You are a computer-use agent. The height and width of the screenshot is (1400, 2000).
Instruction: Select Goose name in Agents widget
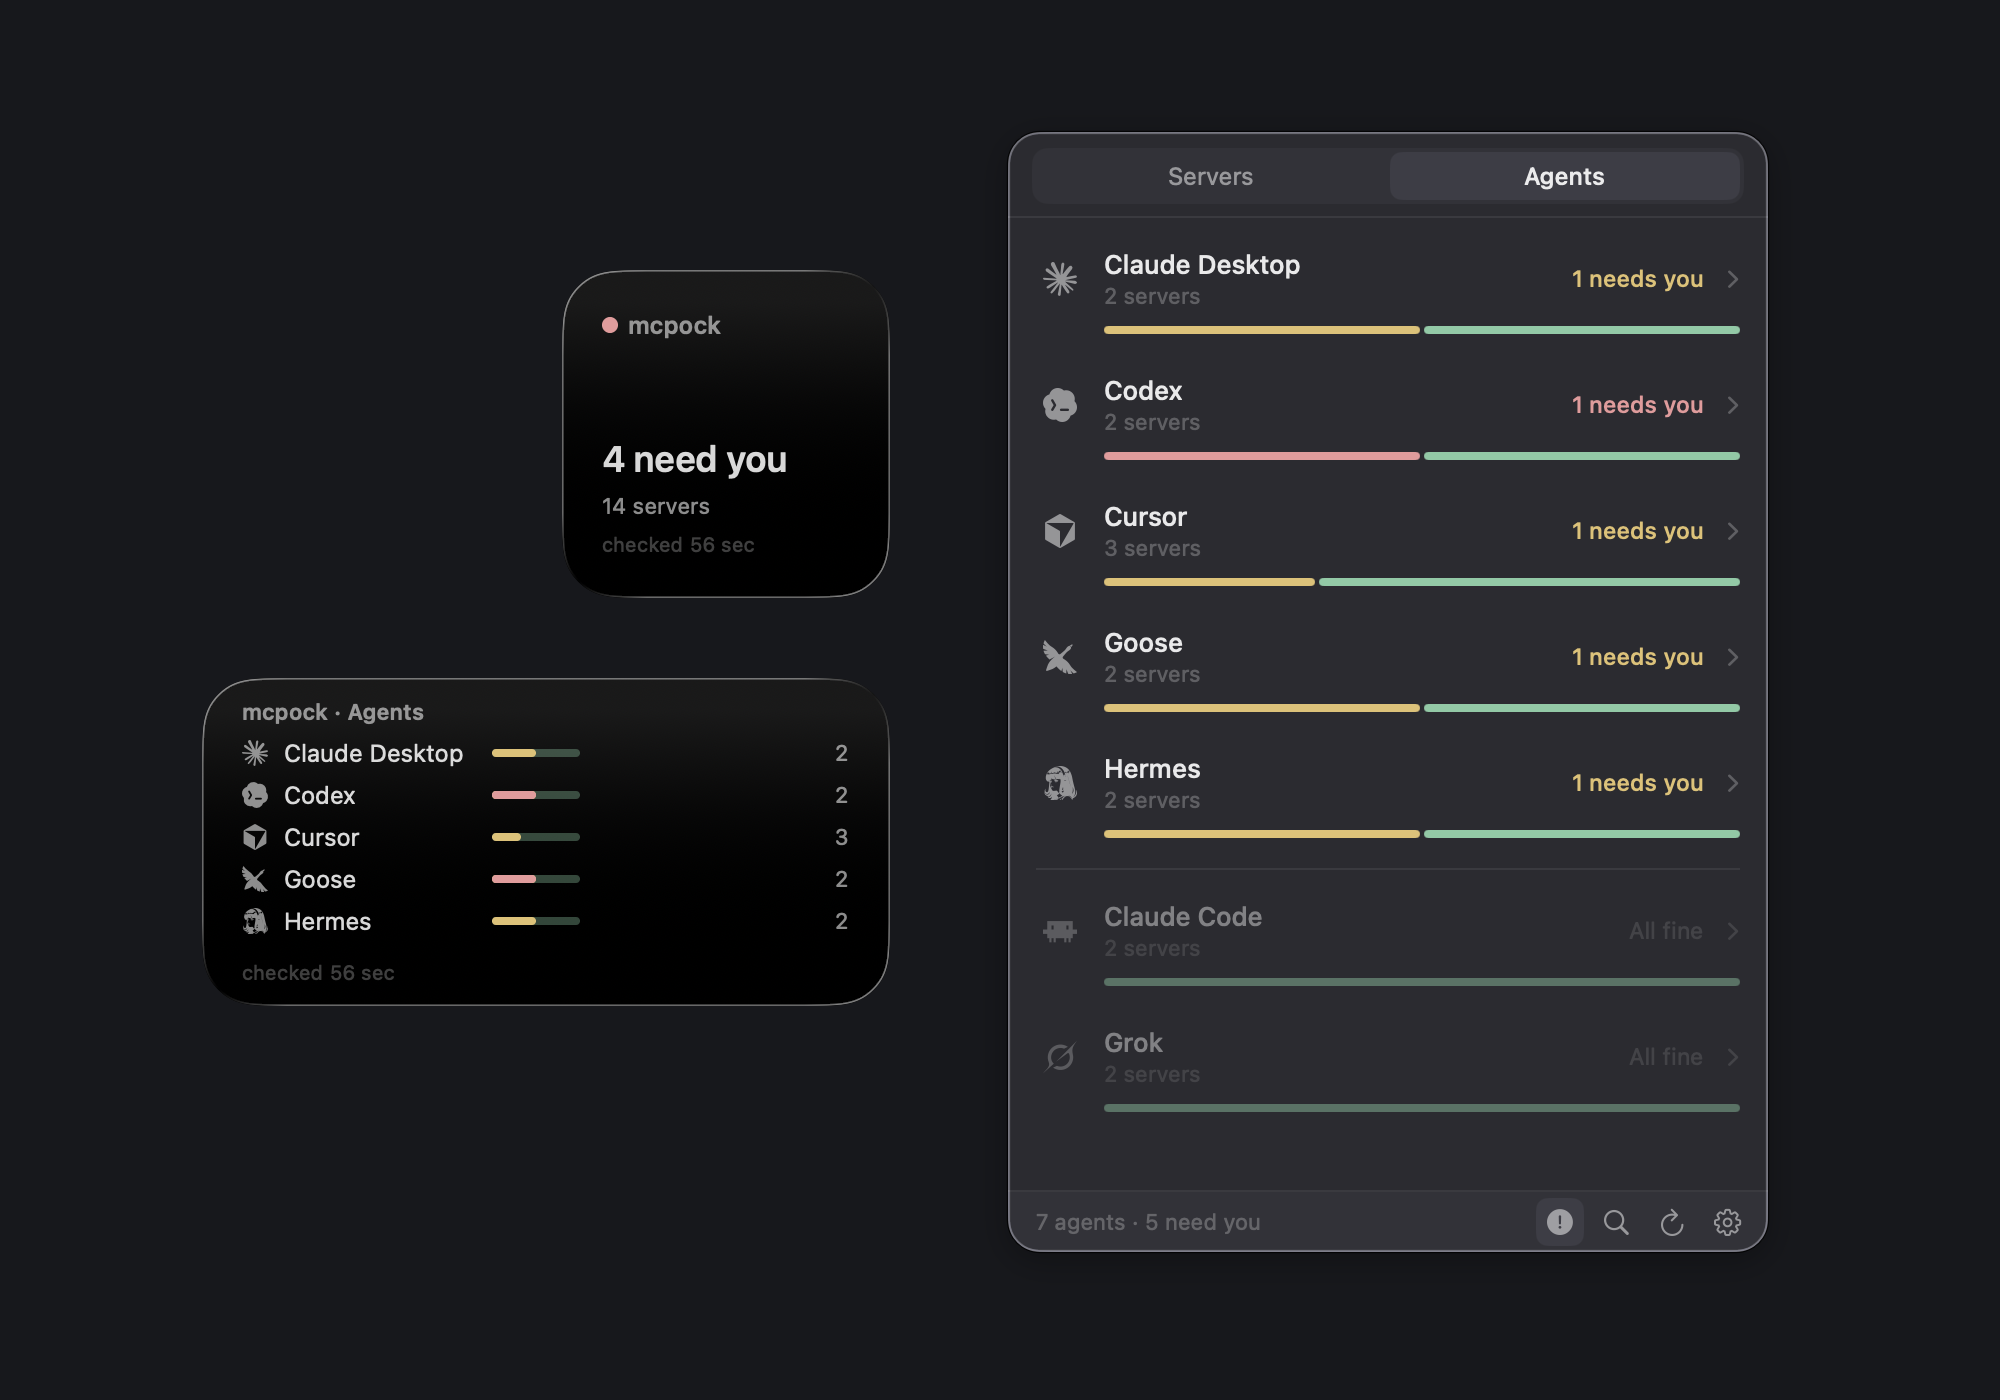[x=320, y=880]
